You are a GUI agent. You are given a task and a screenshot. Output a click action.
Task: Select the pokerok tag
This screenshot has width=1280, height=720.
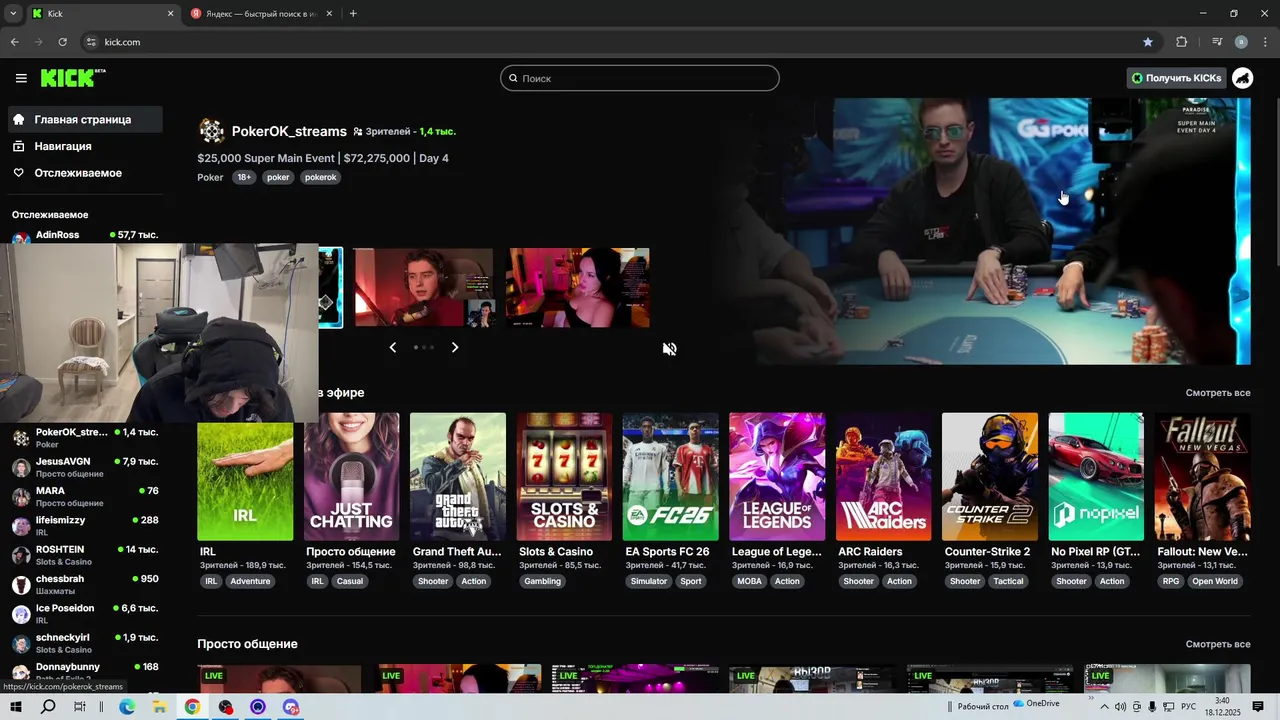coord(320,177)
